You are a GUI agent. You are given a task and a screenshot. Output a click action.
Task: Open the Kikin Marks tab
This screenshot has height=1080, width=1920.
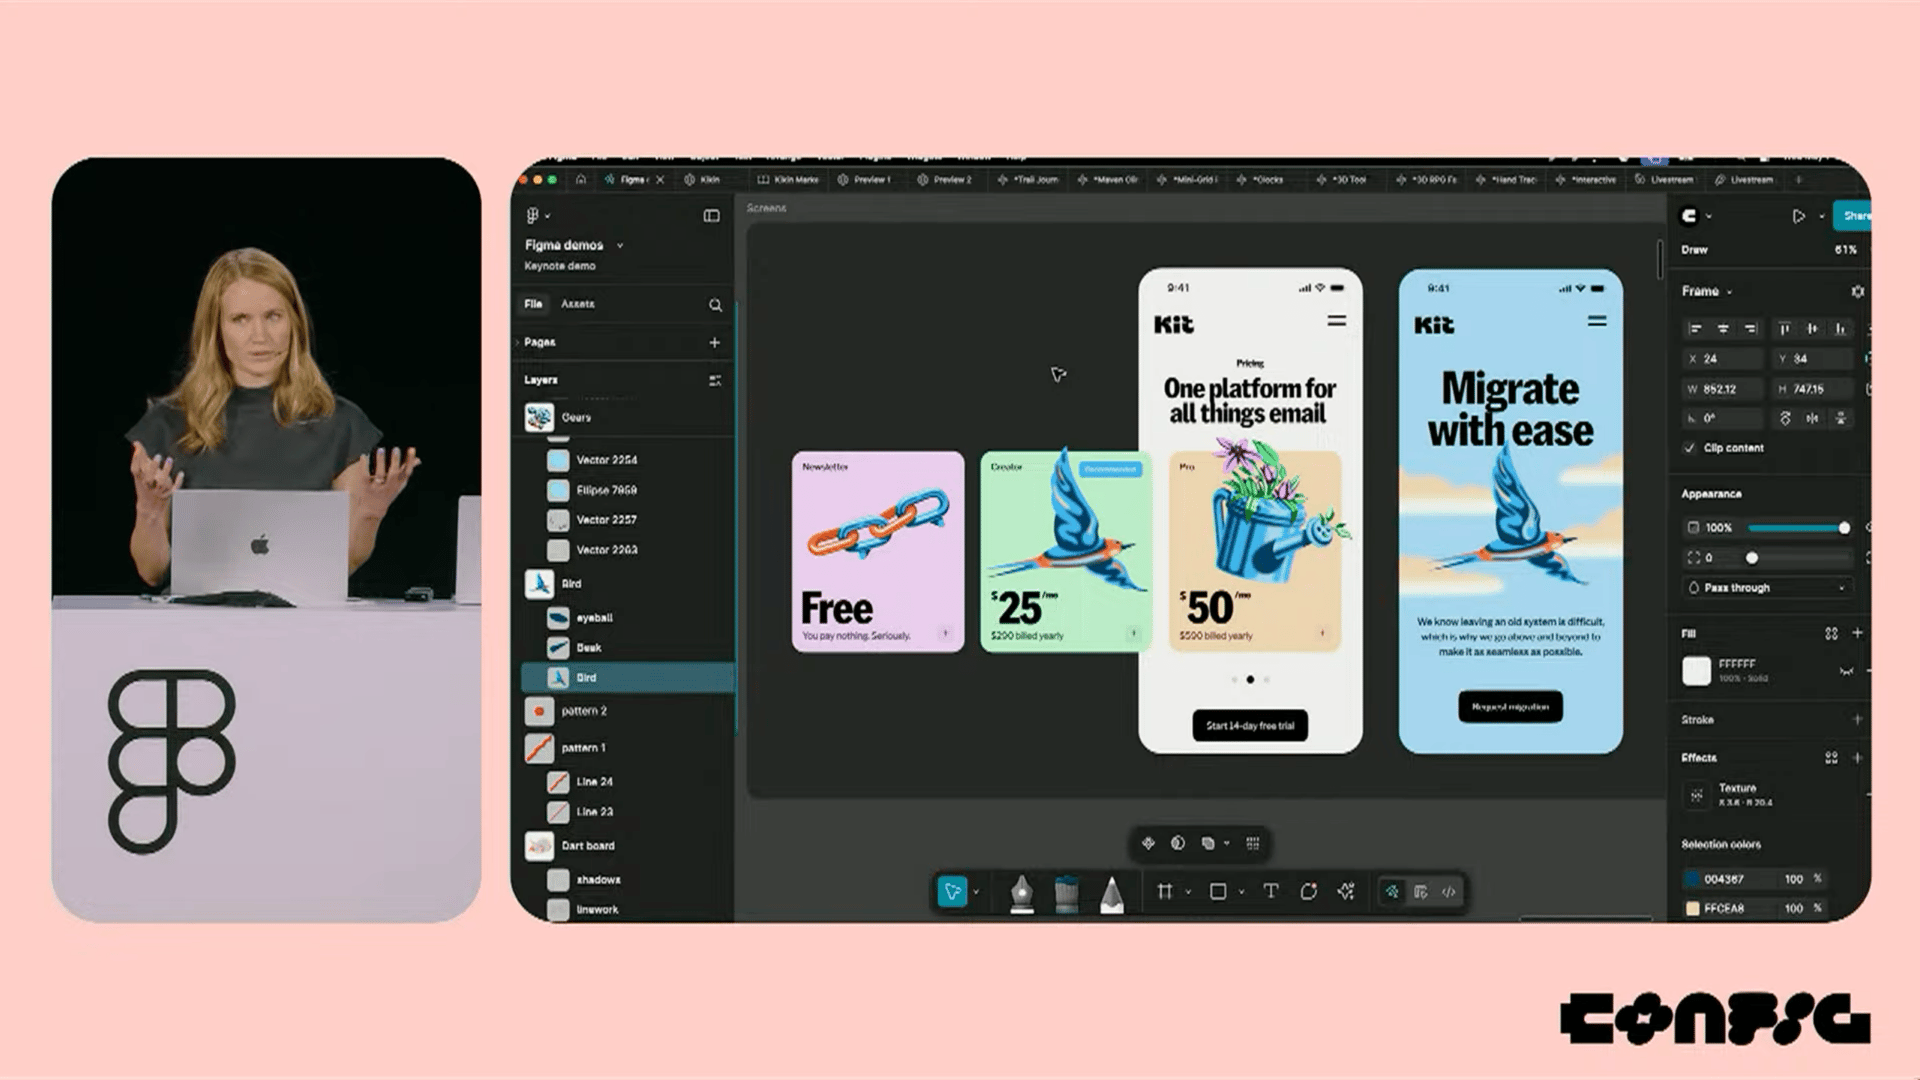(788, 180)
